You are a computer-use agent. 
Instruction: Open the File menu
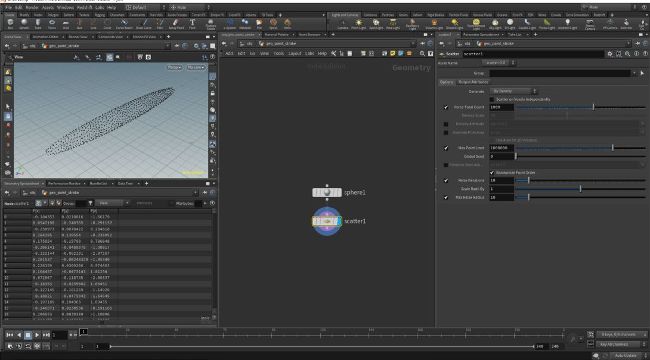coord(8,7)
